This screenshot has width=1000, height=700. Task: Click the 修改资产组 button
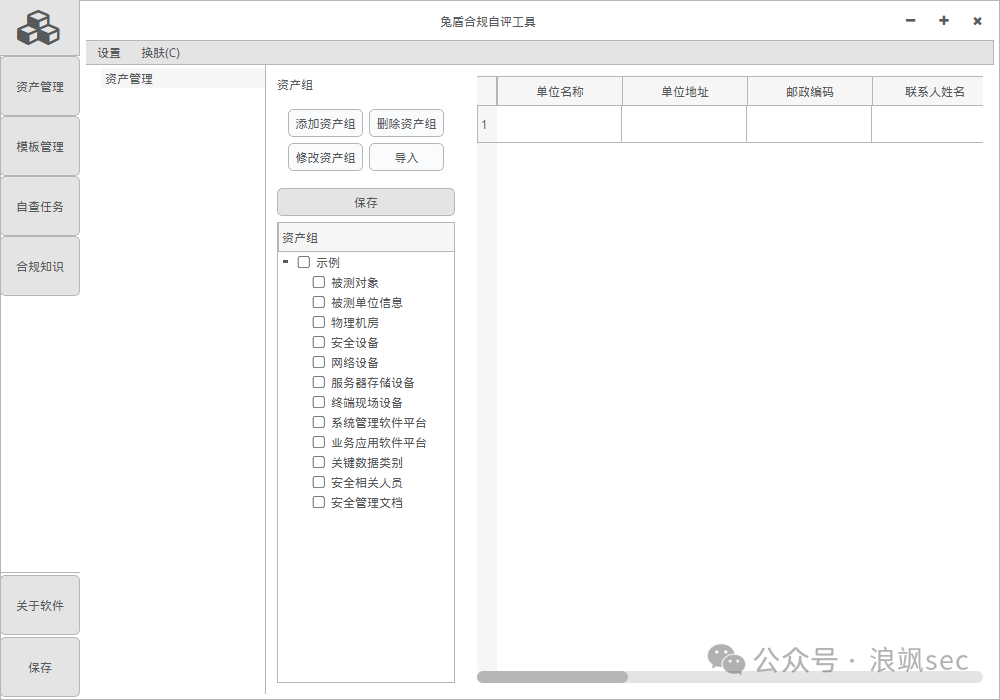(x=325, y=157)
